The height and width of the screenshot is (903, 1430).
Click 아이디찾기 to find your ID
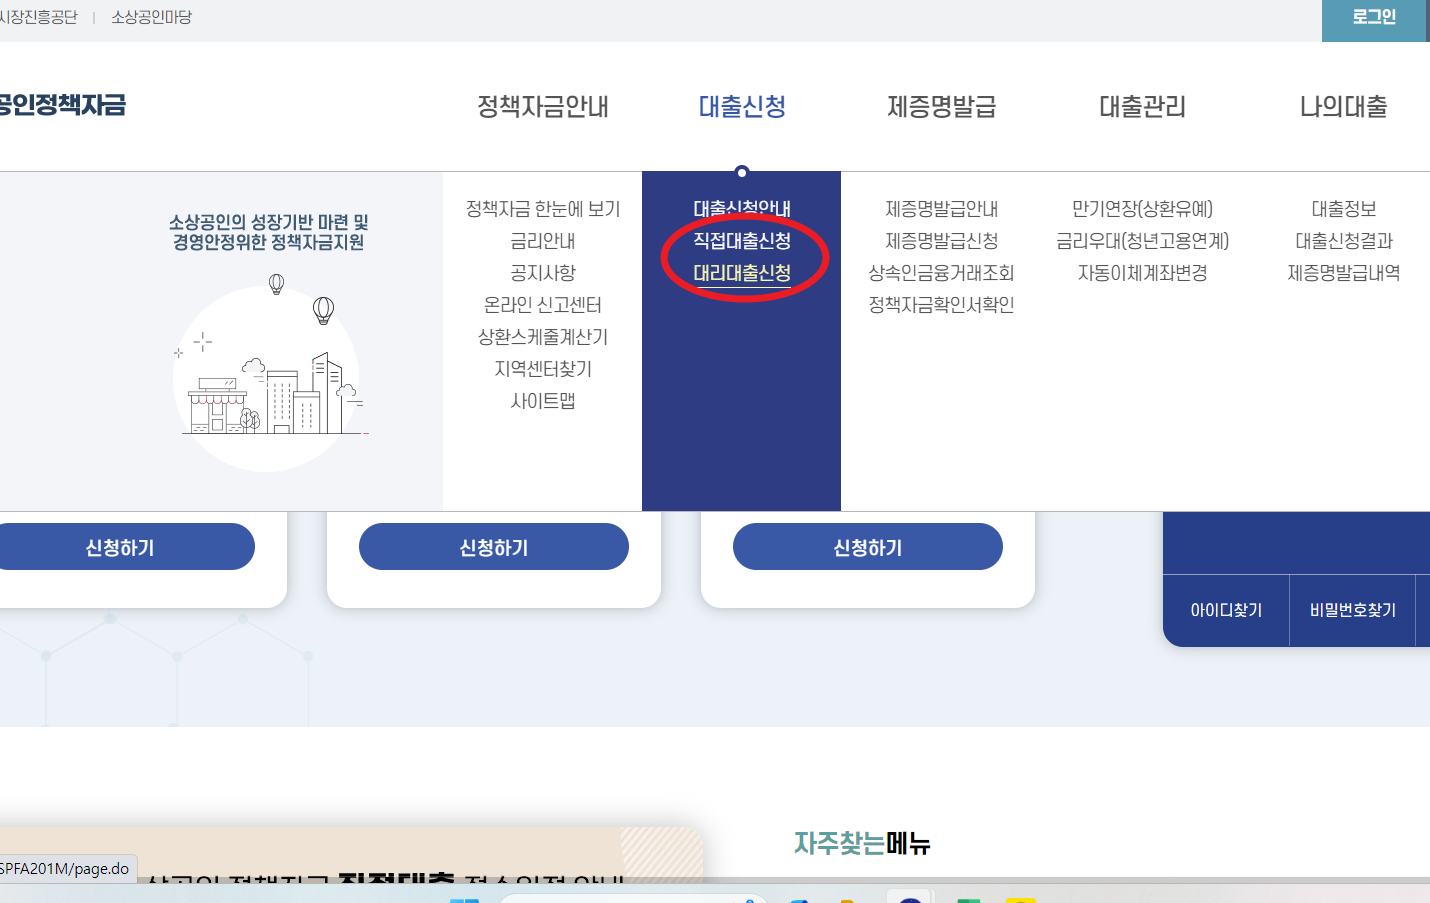point(1224,611)
